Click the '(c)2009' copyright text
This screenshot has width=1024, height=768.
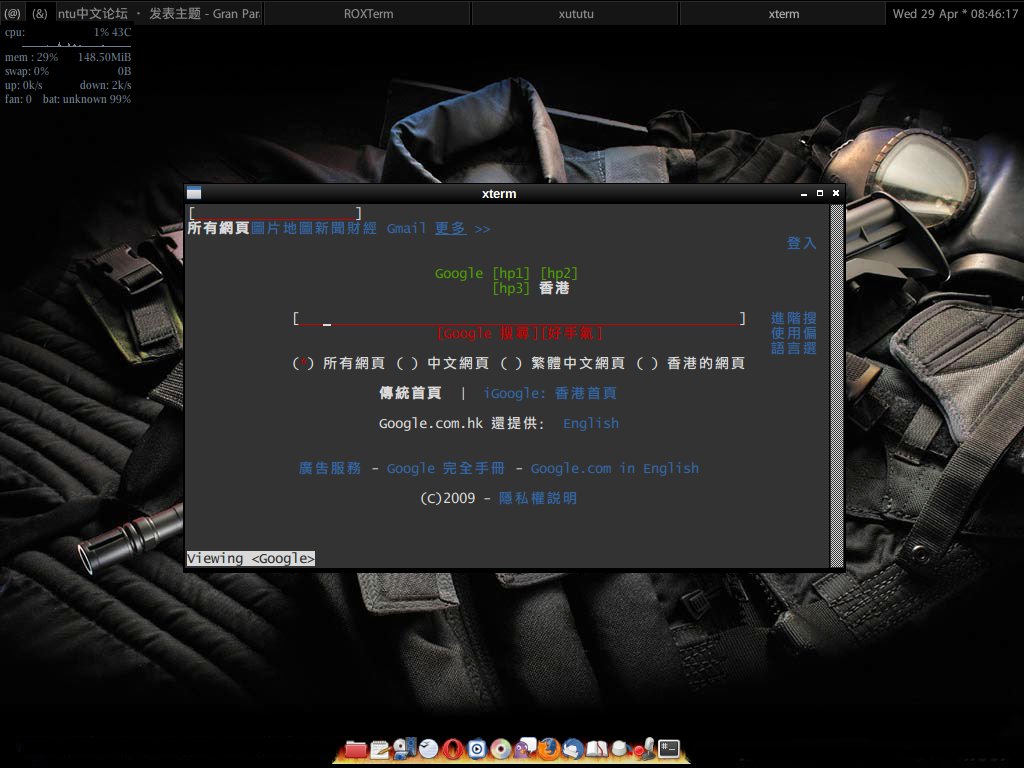[x=447, y=498]
